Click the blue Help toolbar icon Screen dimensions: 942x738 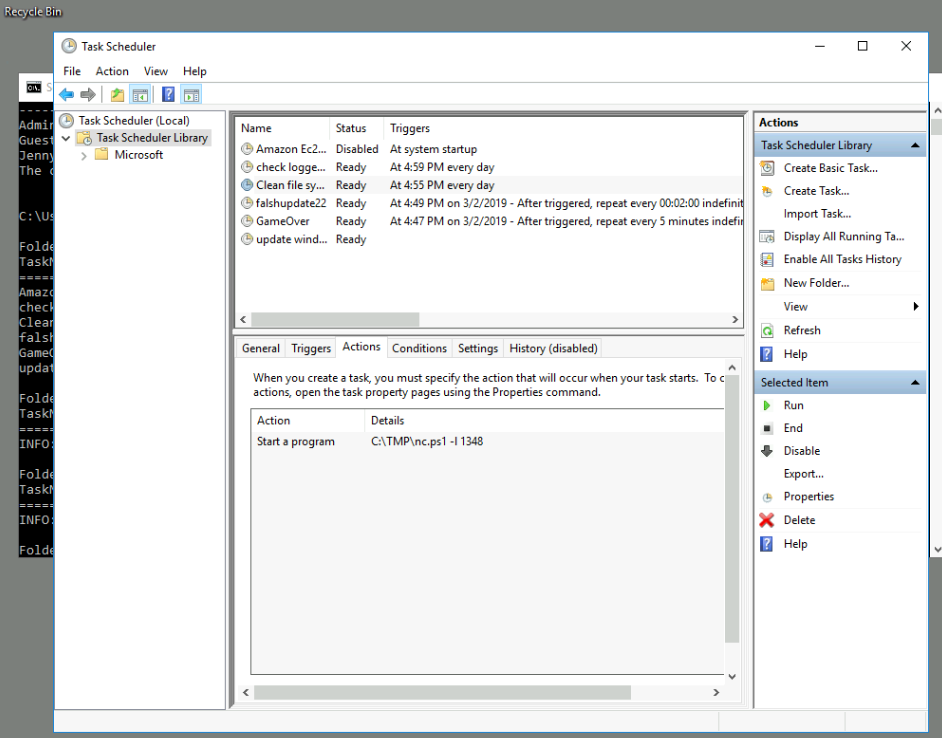tap(168, 95)
